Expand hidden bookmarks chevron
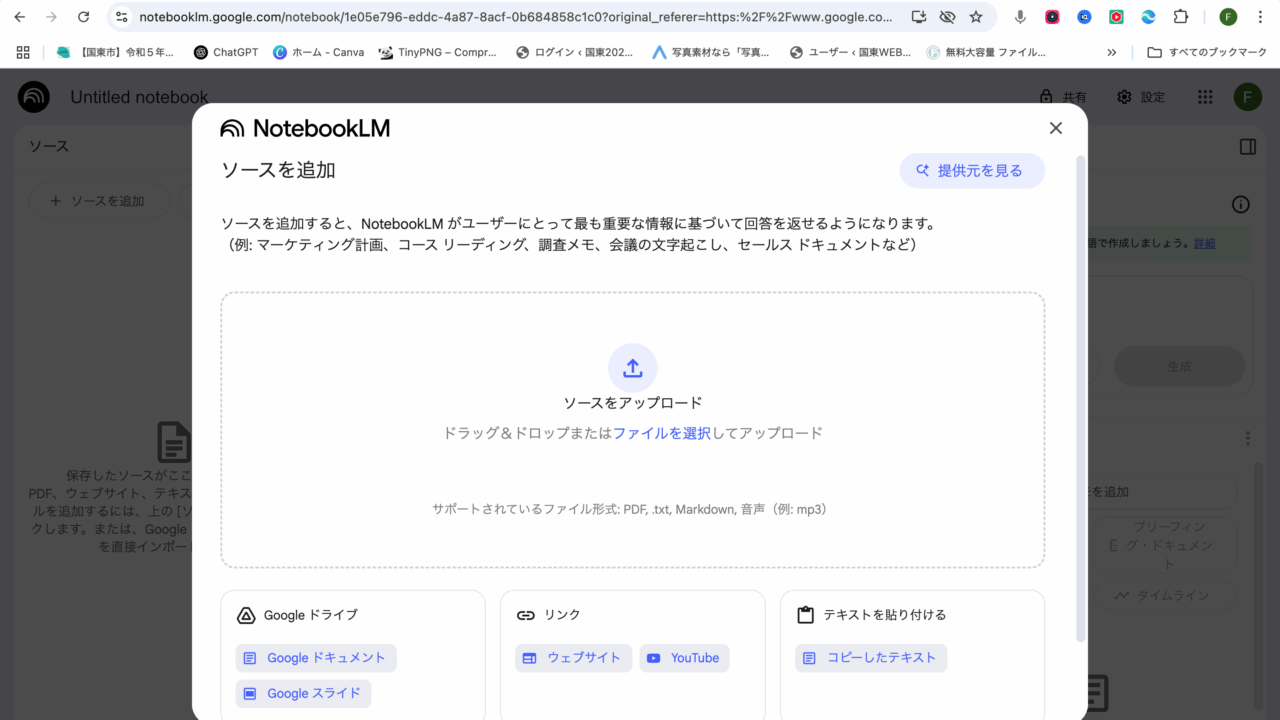The height and width of the screenshot is (720, 1280). click(1112, 52)
